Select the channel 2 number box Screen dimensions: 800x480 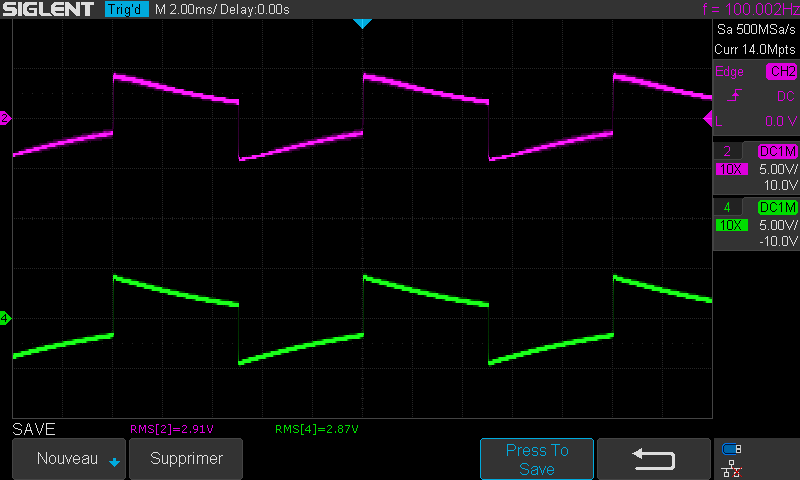(x=727, y=151)
